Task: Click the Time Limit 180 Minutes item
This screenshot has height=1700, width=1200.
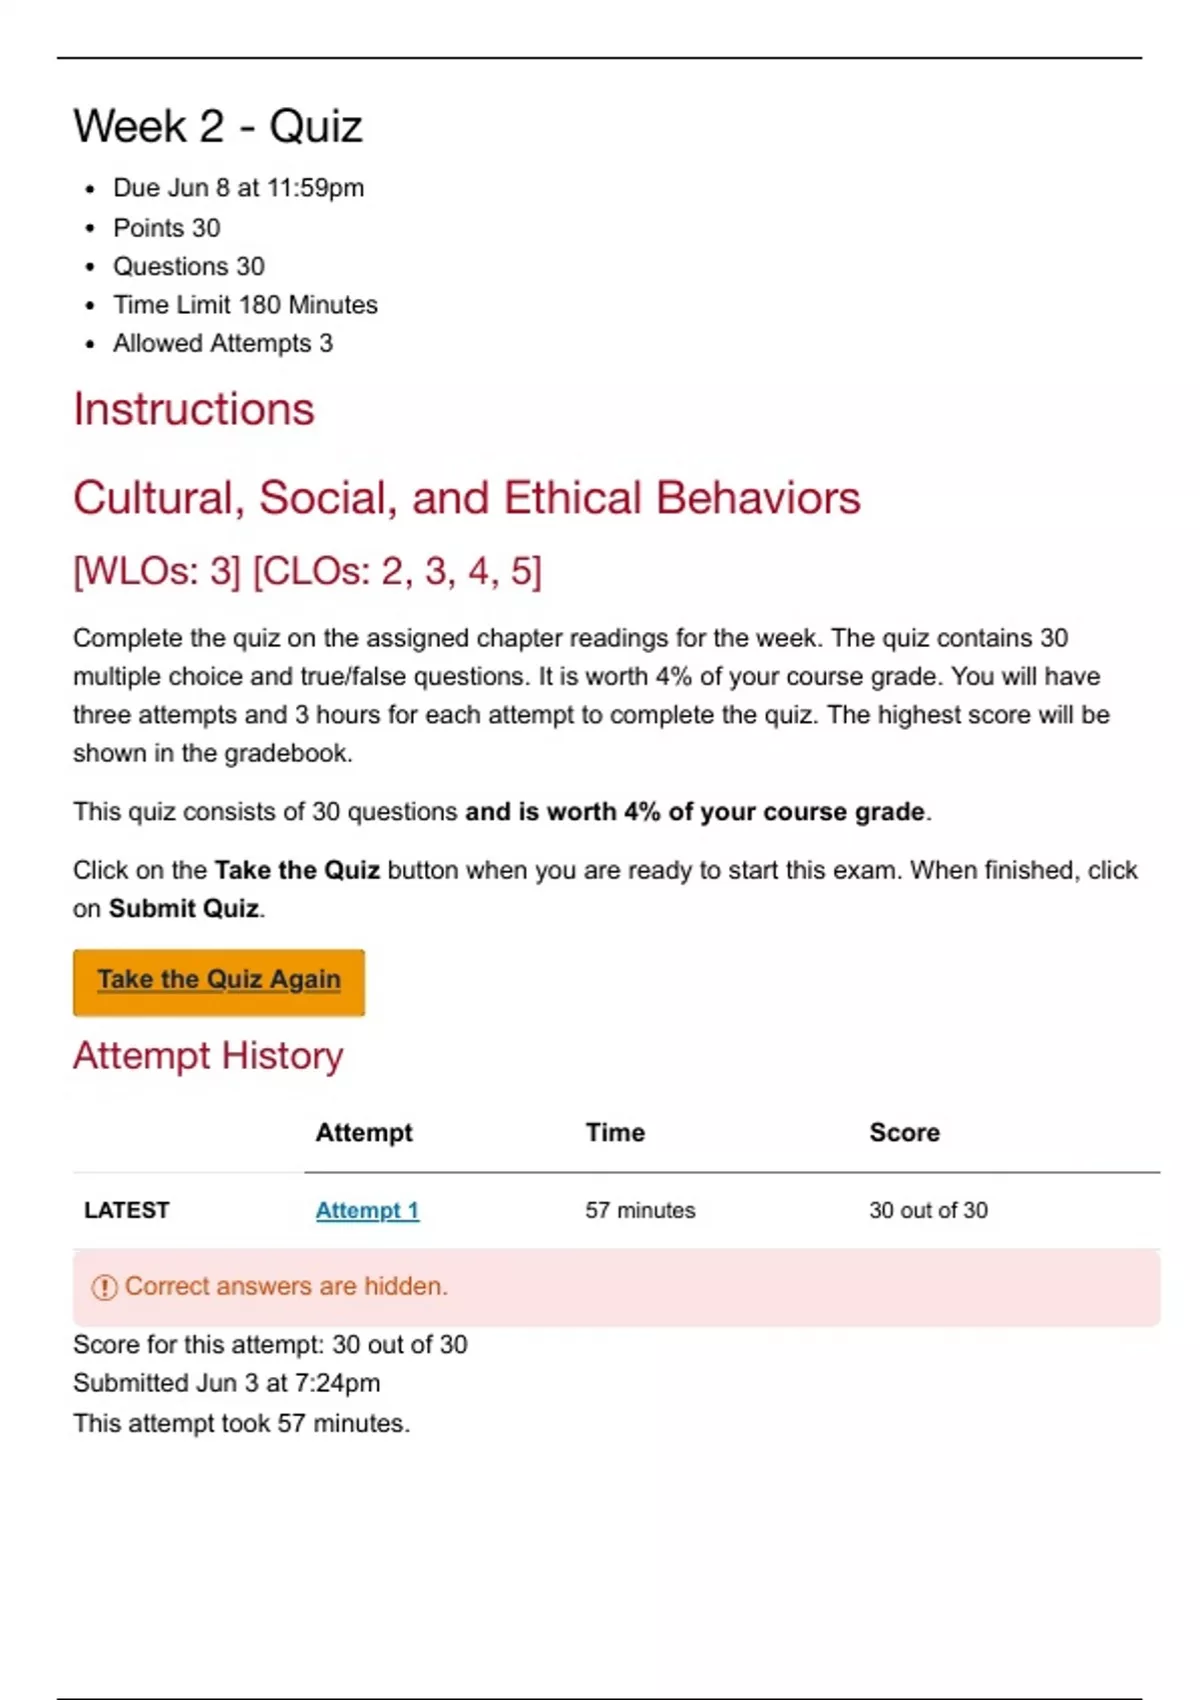Action: click(x=245, y=305)
